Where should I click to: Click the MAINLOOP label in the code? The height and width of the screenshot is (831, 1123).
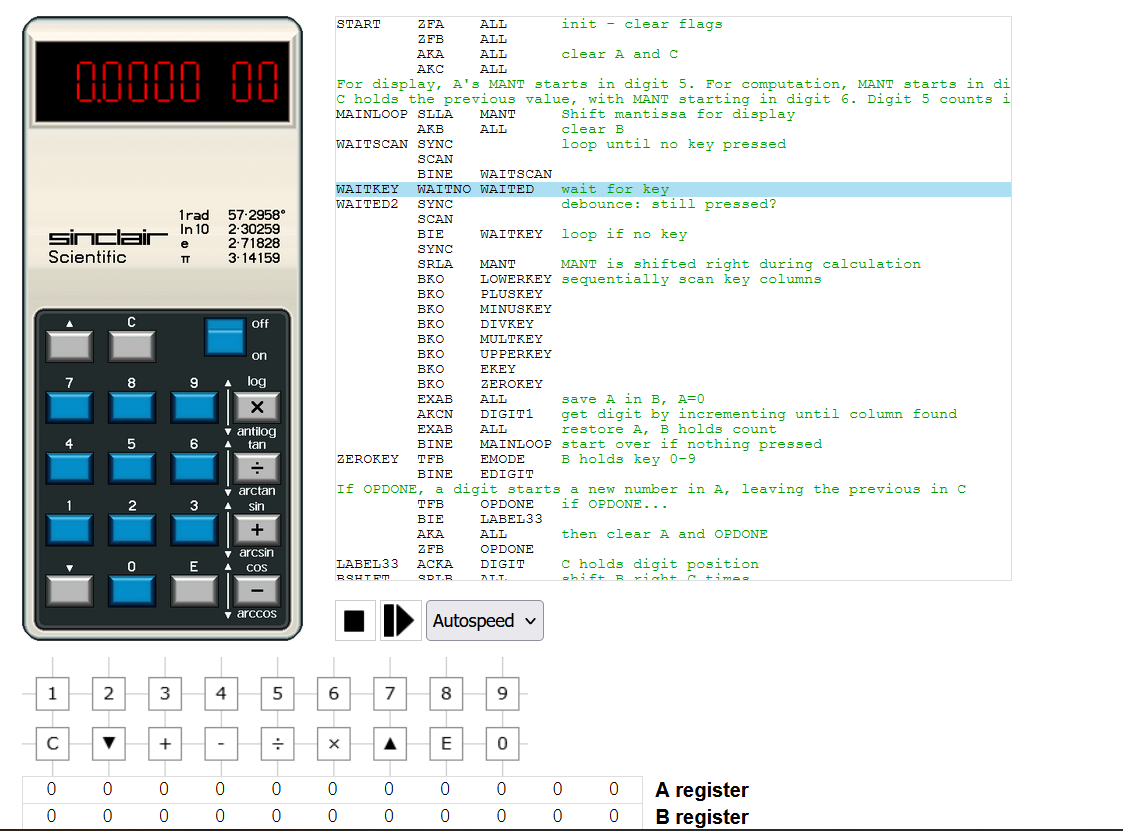pyautogui.click(x=372, y=114)
